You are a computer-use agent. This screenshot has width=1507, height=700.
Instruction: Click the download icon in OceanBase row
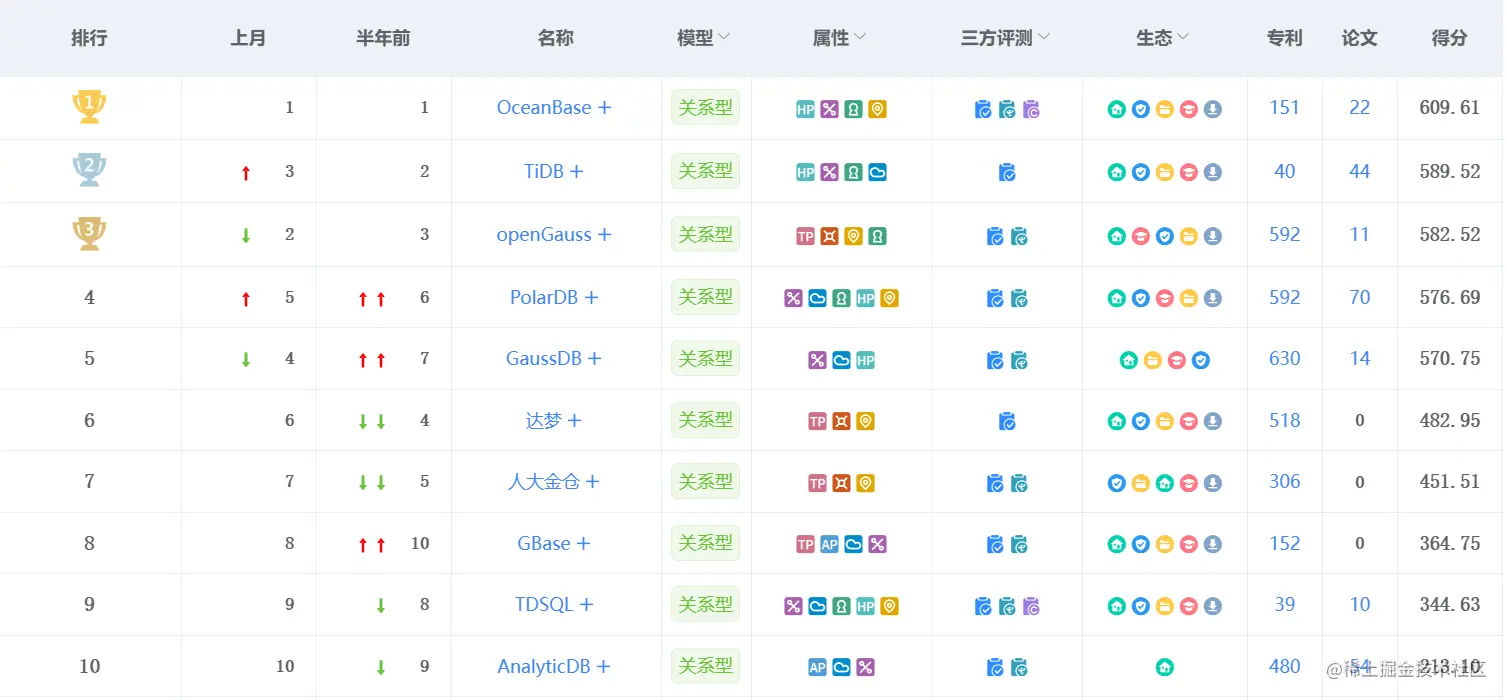click(x=1212, y=110)
